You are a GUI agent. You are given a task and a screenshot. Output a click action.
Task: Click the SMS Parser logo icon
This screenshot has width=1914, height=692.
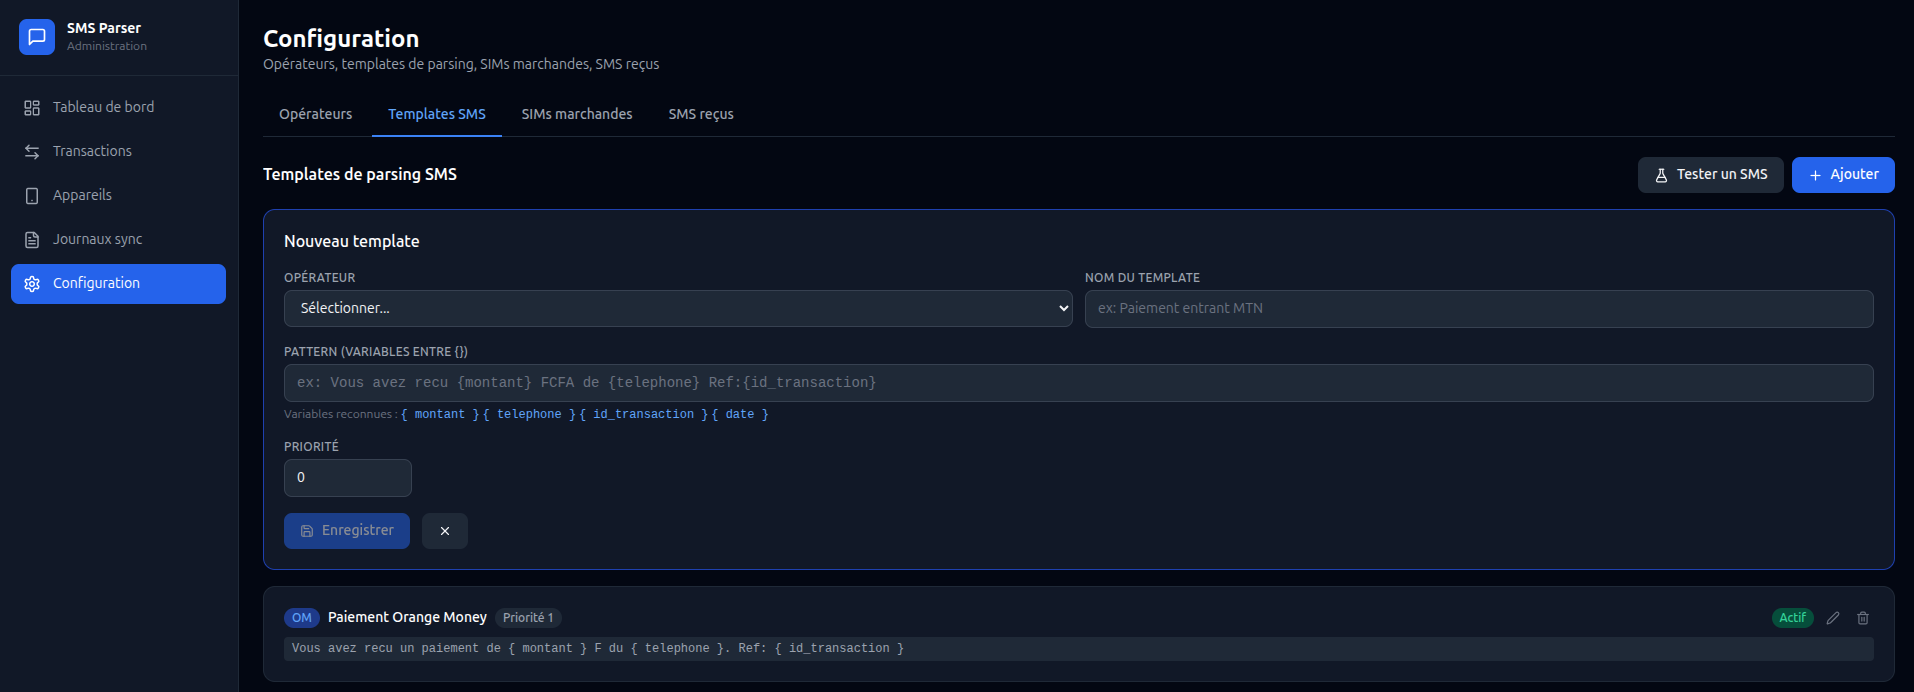[37, 37]
